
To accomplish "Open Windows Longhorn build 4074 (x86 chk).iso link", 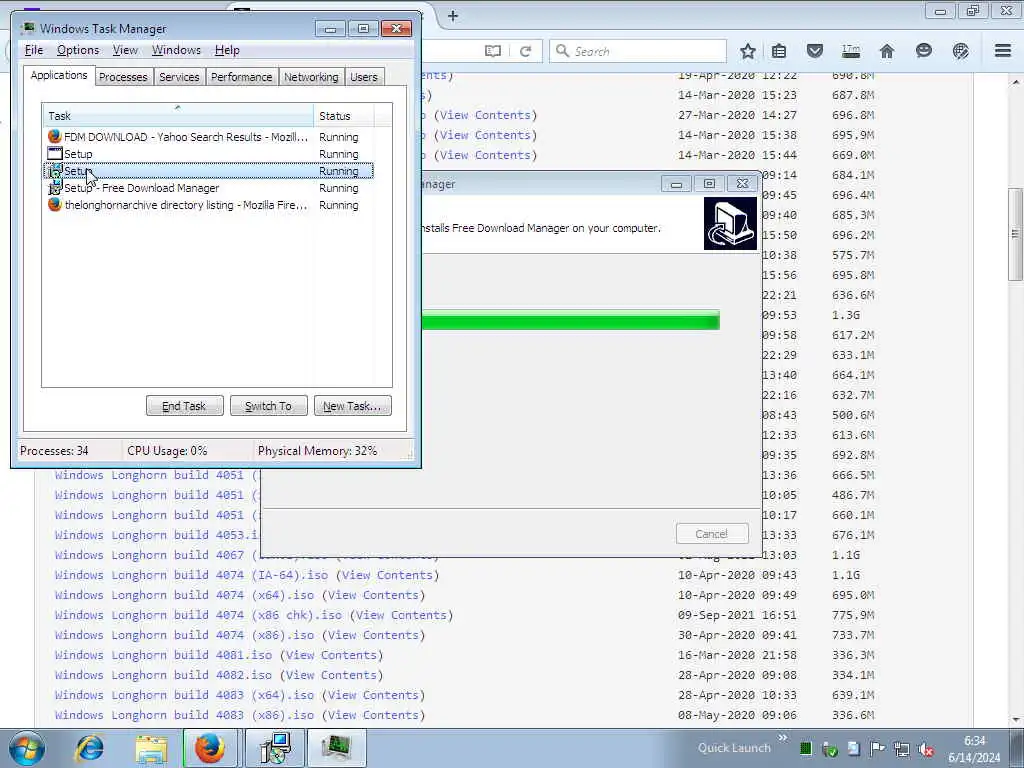I will click(x=199, y=615).
